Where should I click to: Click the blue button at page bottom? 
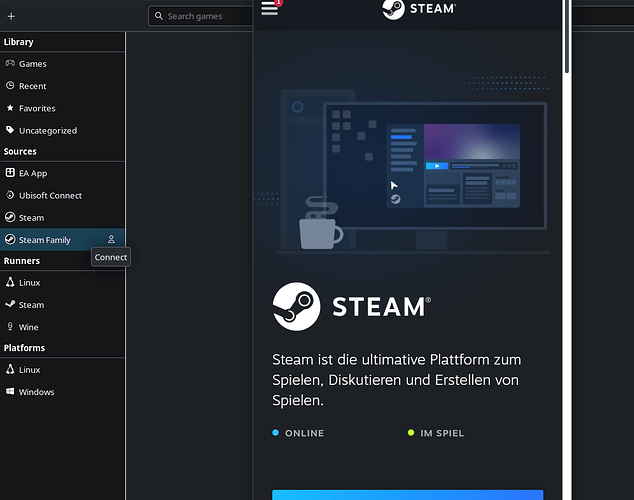coord(408,495)
